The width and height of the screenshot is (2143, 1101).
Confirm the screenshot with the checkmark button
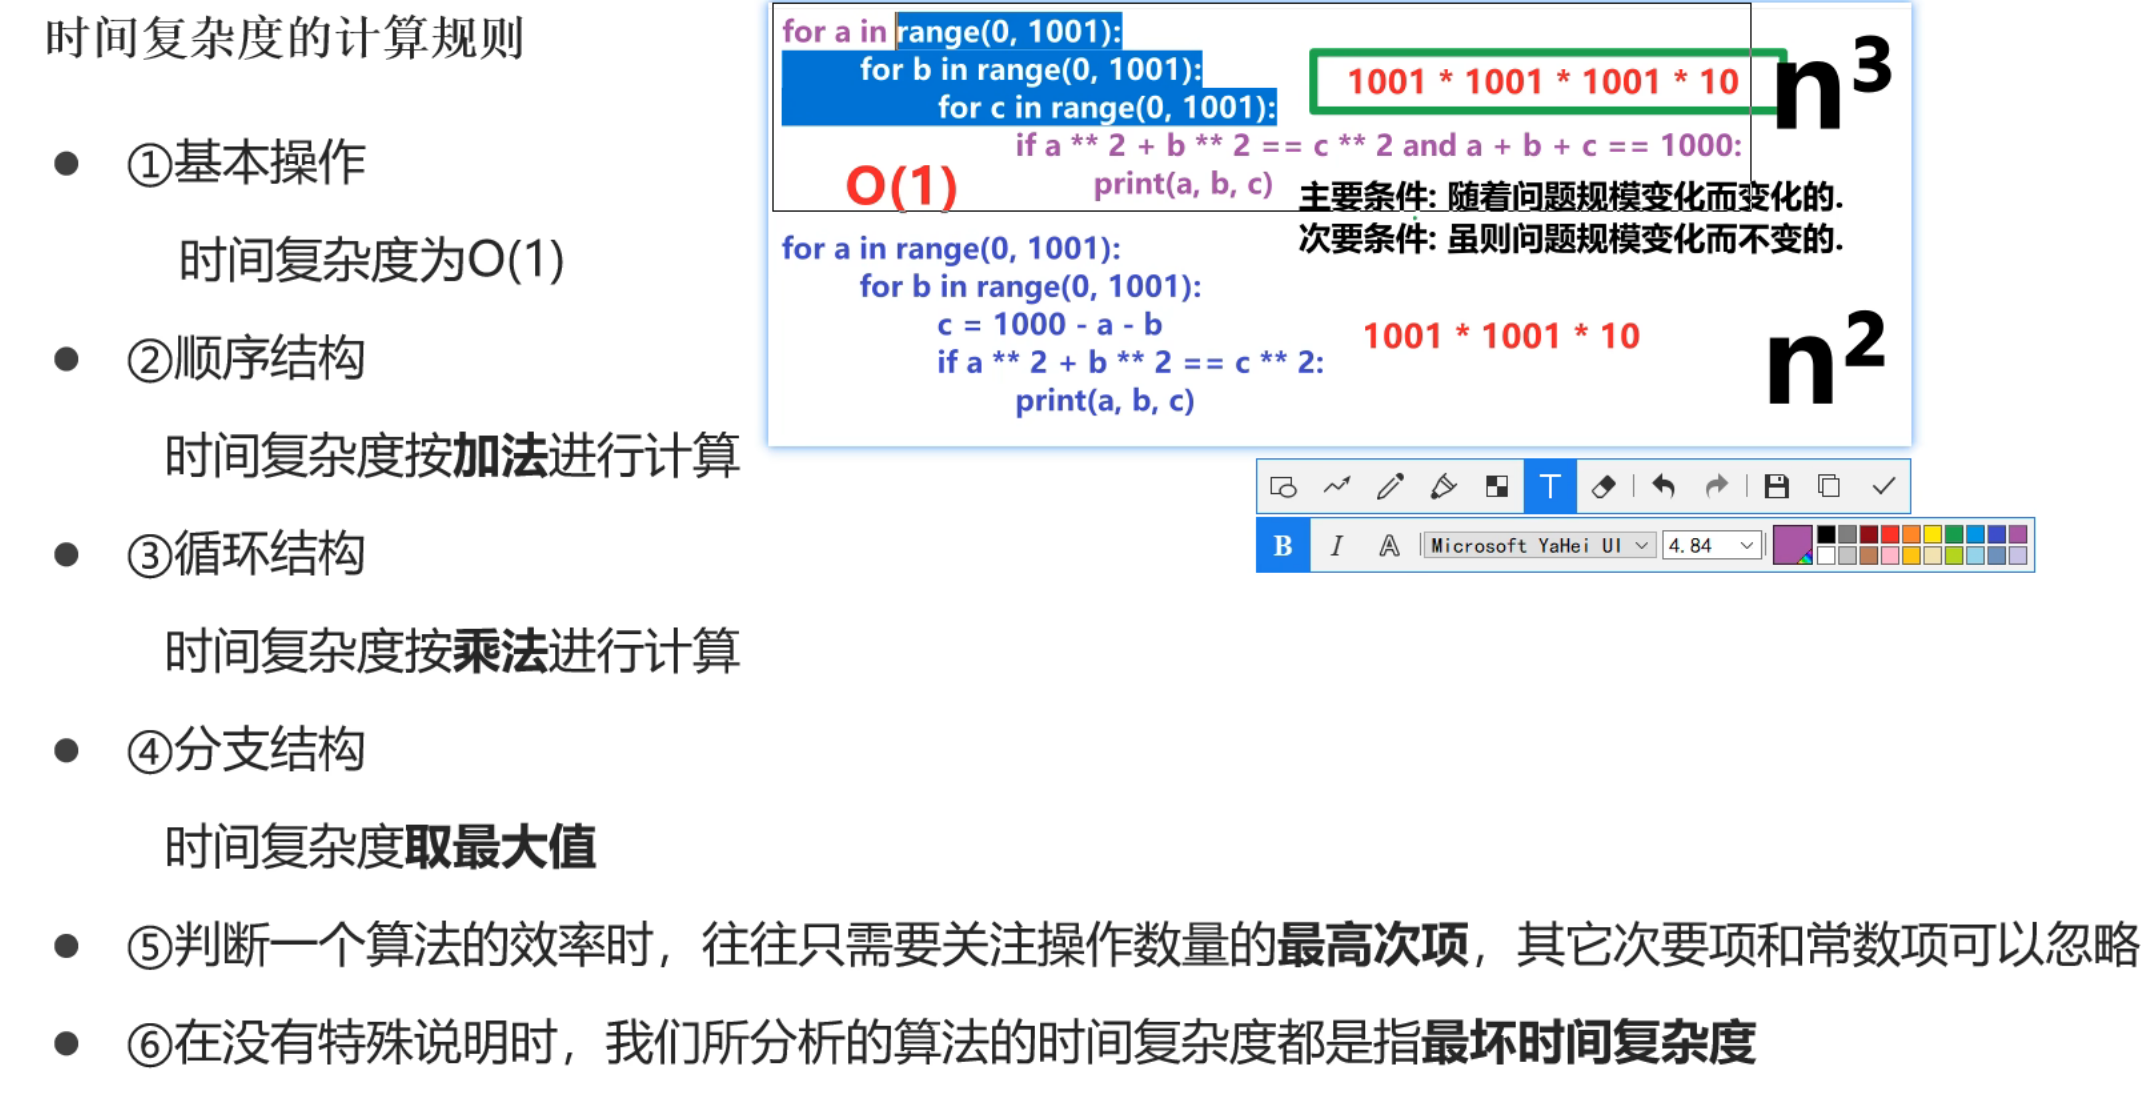tap(1884, 487)
